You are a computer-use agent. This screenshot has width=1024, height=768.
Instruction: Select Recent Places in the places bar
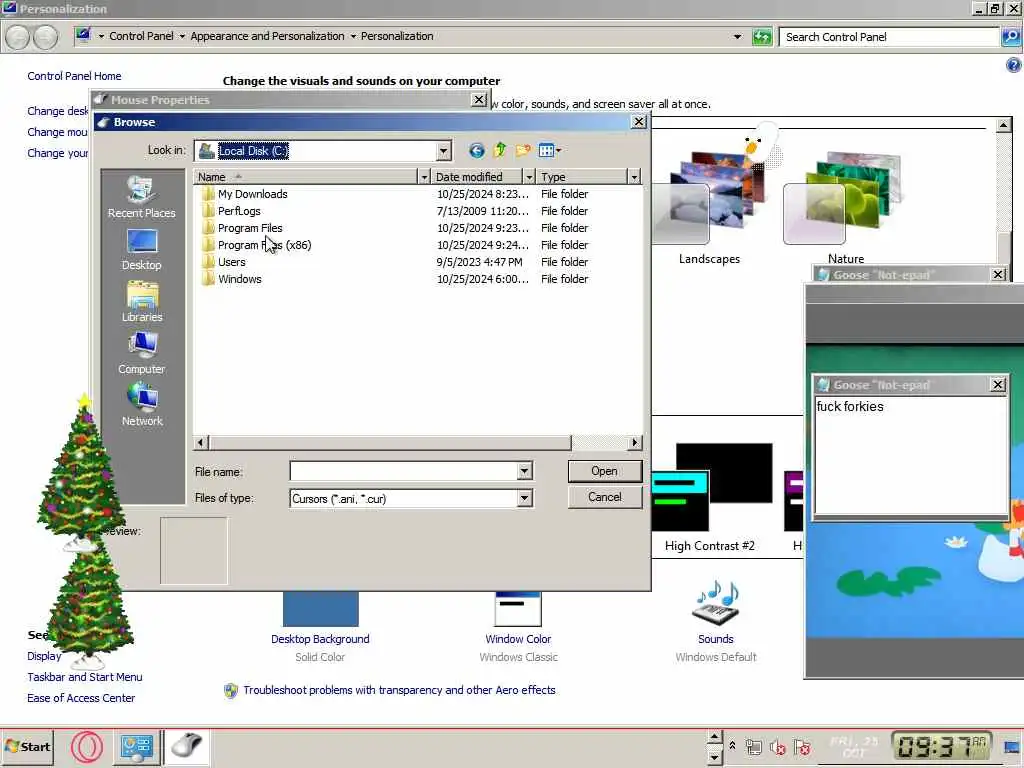(142, 197)
